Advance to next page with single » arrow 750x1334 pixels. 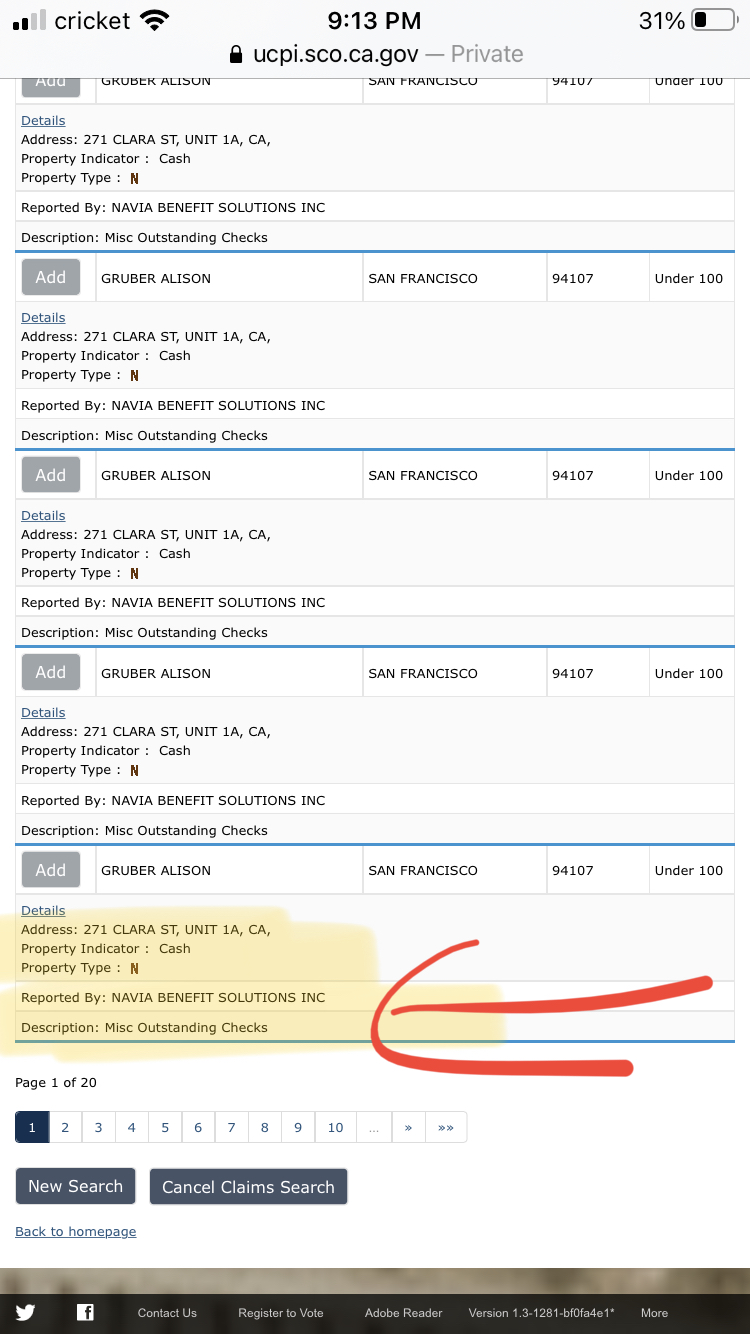[x=409, y=1127]
